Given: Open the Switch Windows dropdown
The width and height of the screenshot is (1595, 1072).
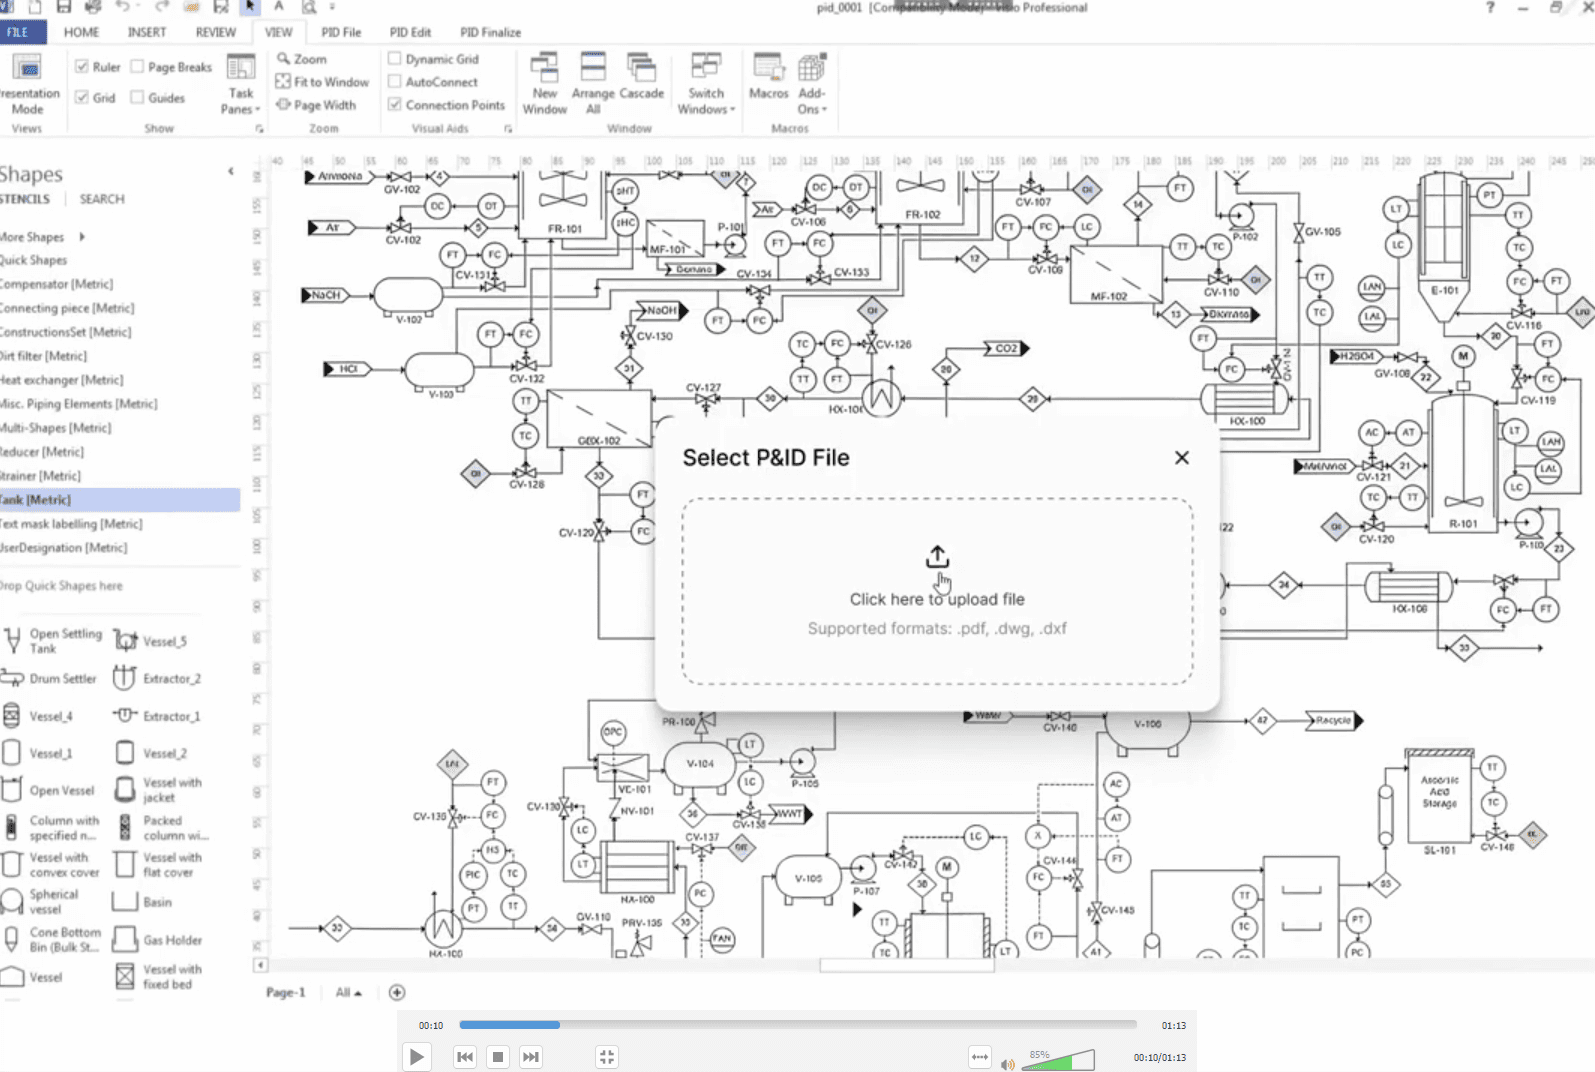Looking at the screenshot, I should coord(706,84).
